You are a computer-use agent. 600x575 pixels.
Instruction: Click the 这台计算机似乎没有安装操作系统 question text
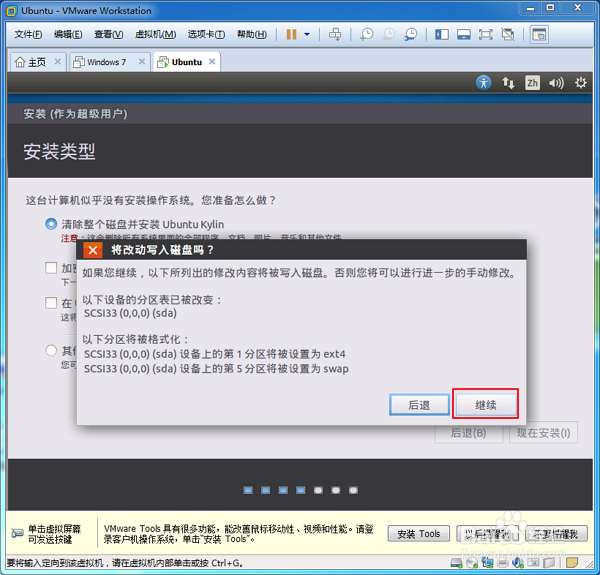pos(150,200)
